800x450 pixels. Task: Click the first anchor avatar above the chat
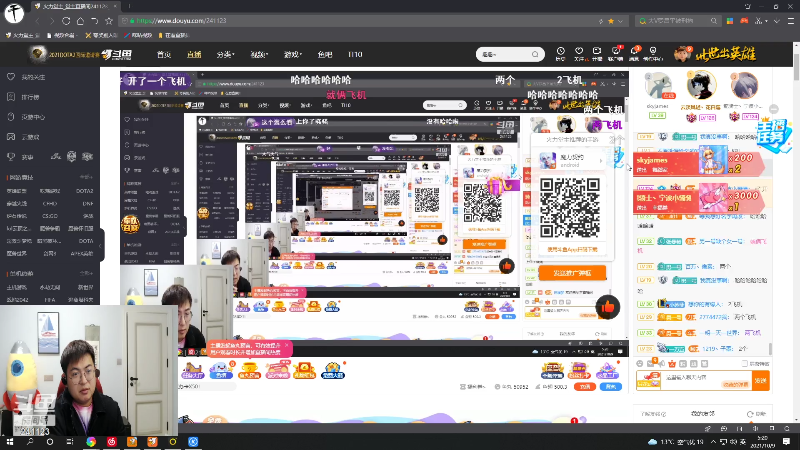658,85
